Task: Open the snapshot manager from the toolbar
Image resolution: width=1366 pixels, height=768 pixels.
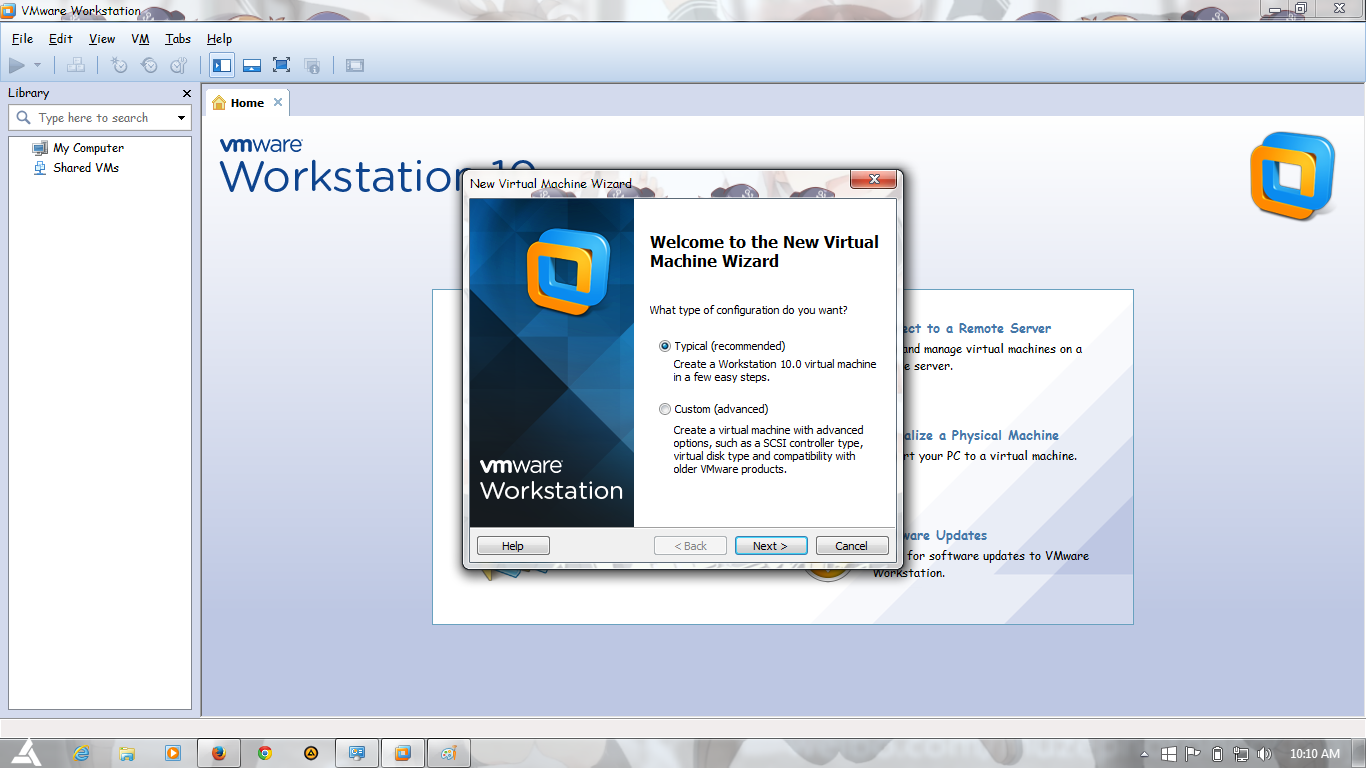Action: [178, 65]
